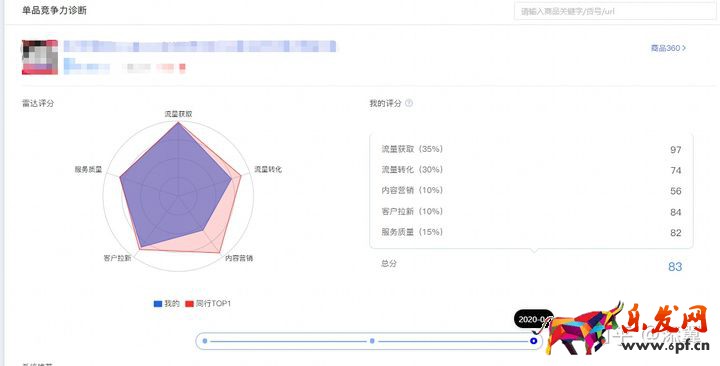Image resolution: width=720 pixels, height=366 pixels.
Task: Click the 2020 date tooltip bubble
Action: point(533,319)
